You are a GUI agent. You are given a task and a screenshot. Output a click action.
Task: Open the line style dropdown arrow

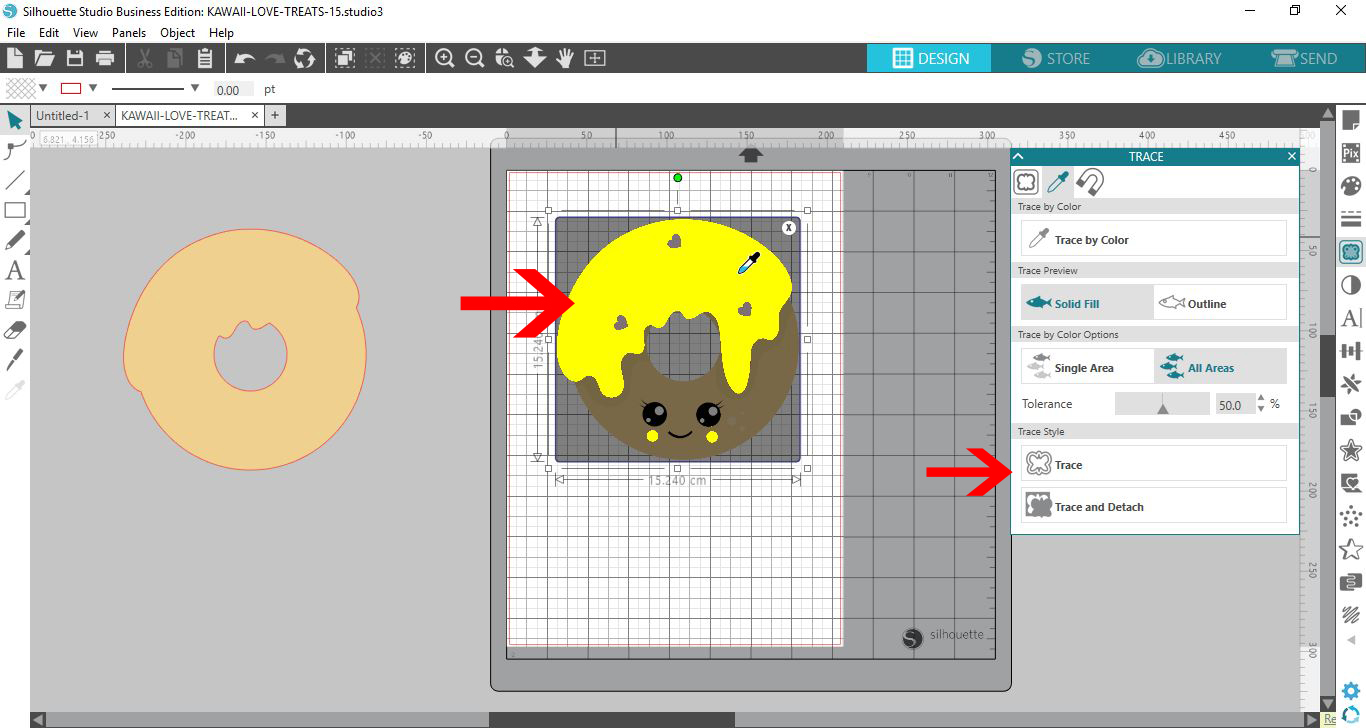pos(195,88)
